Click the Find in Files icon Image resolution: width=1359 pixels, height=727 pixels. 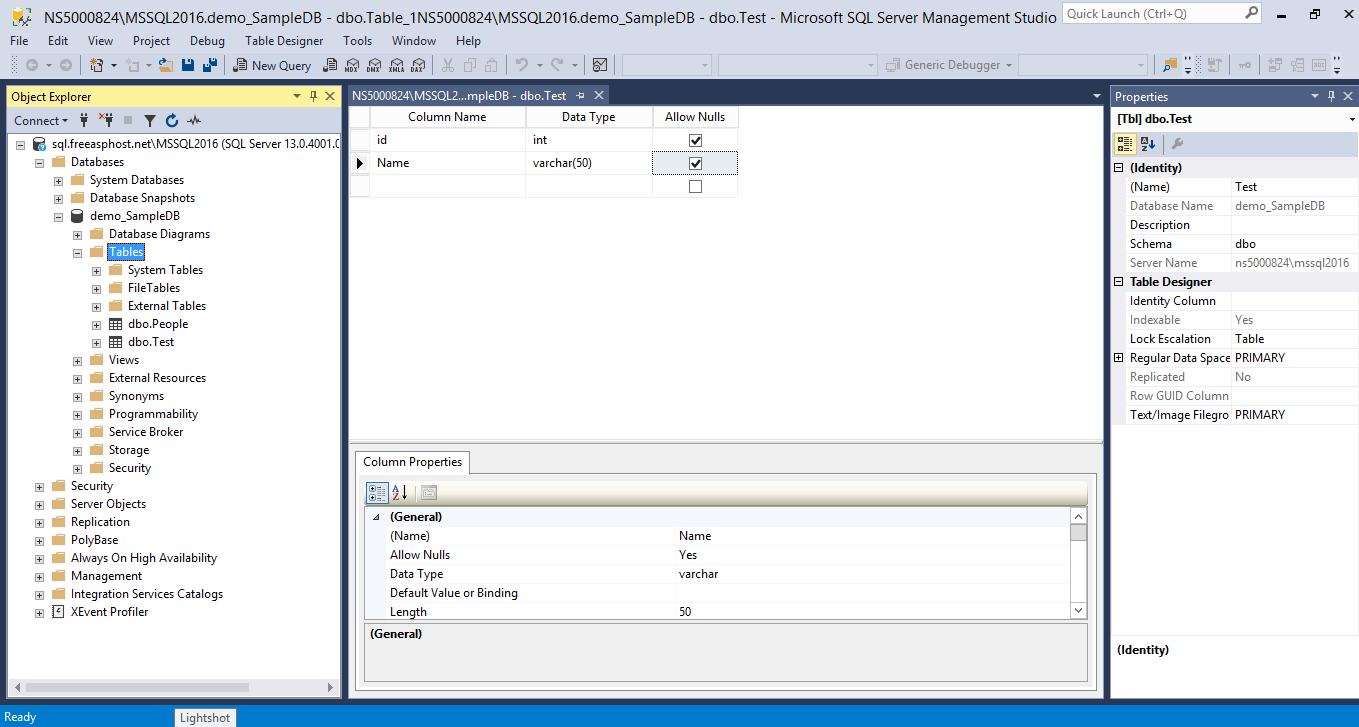coord(1169,65)
